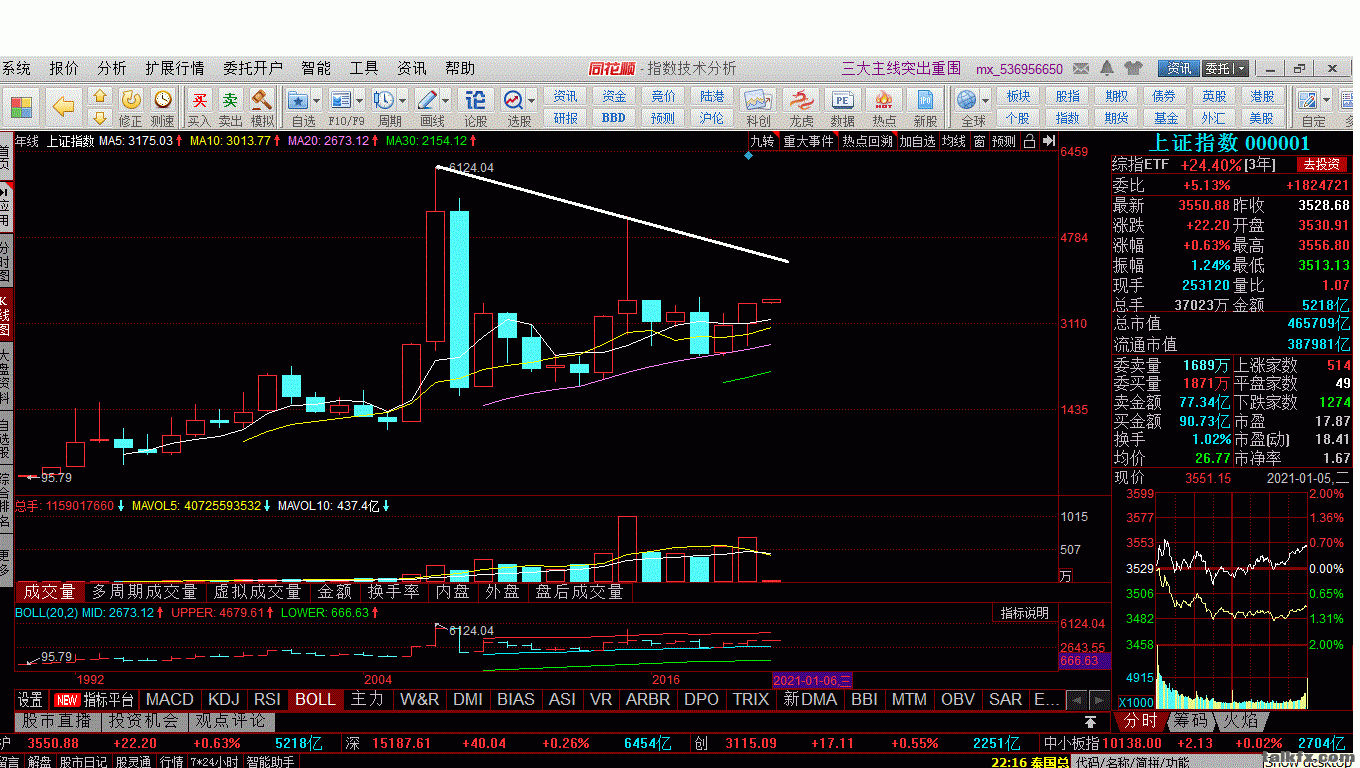Open the 数据 PE data icon

tap(843, 106)
